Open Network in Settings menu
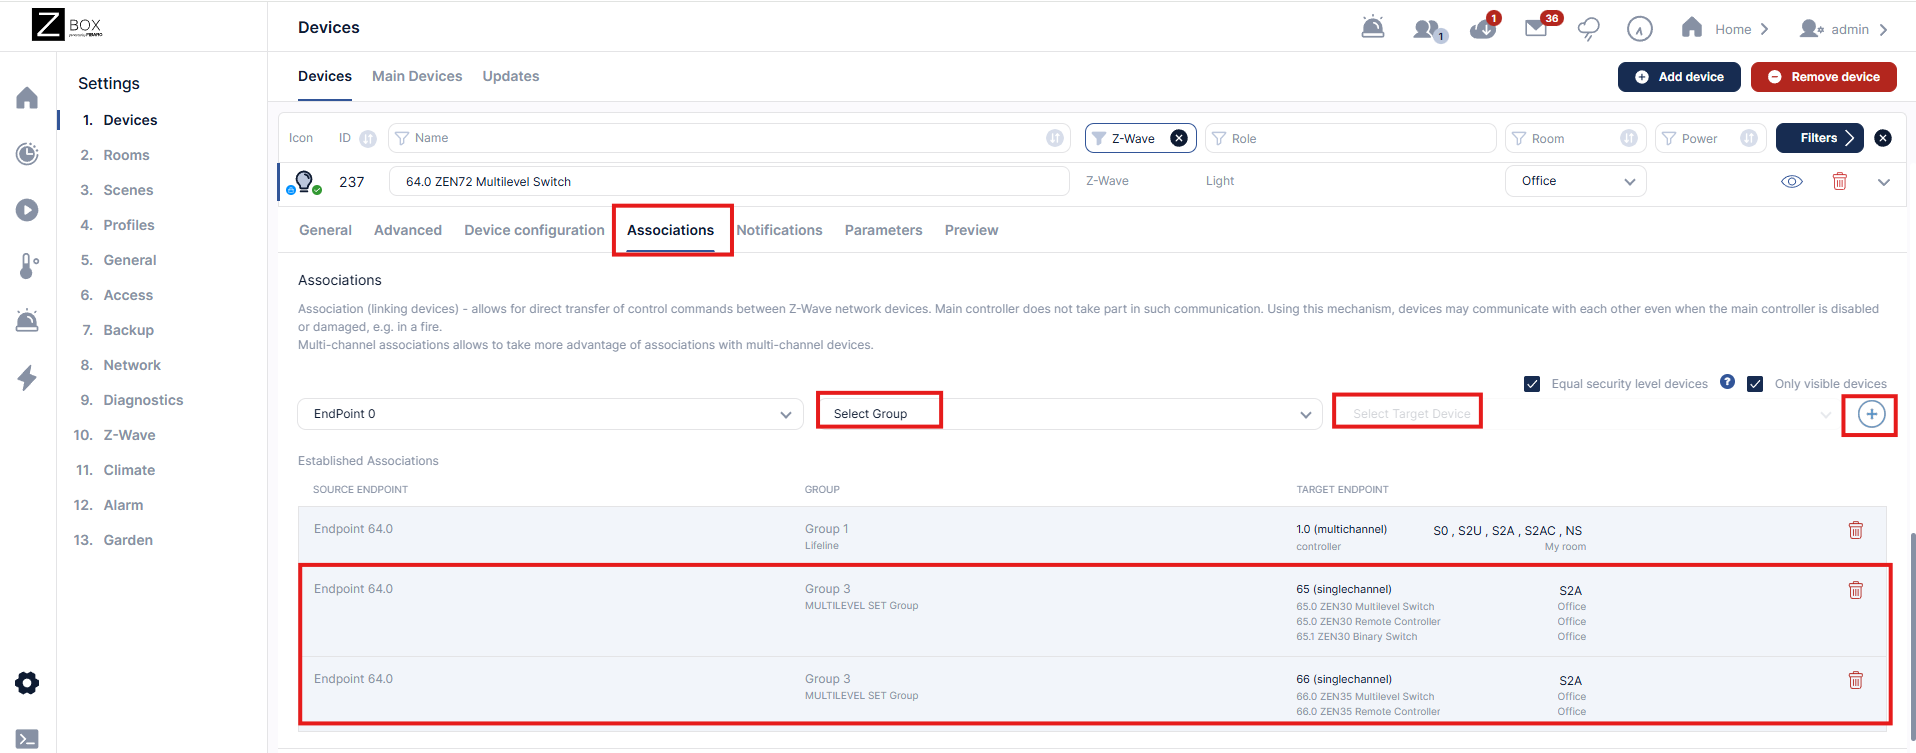 tap(132, 365)
